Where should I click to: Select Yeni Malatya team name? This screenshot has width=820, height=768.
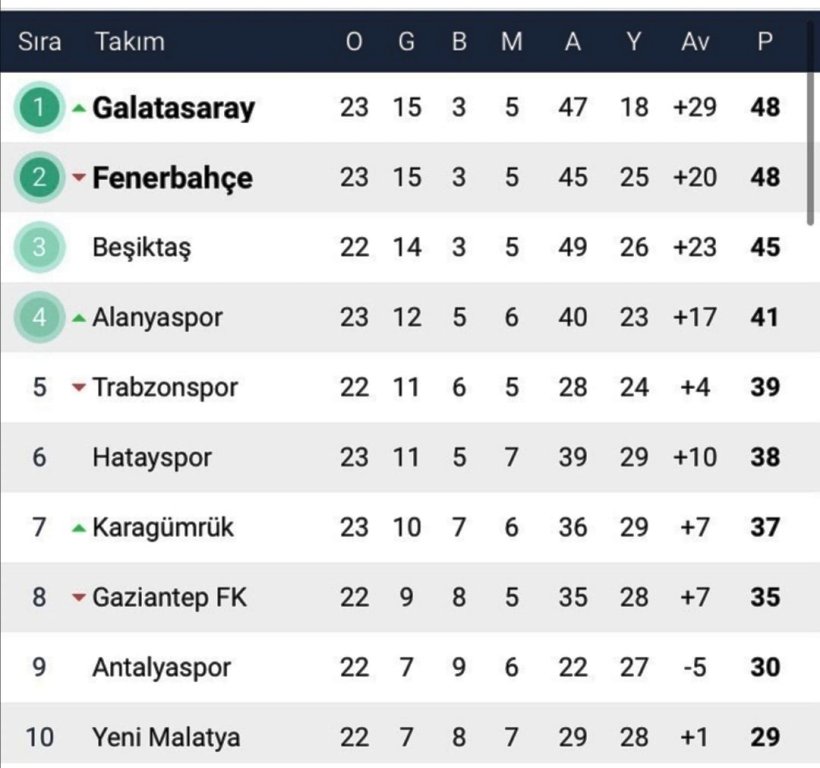[x=166, y=738]
